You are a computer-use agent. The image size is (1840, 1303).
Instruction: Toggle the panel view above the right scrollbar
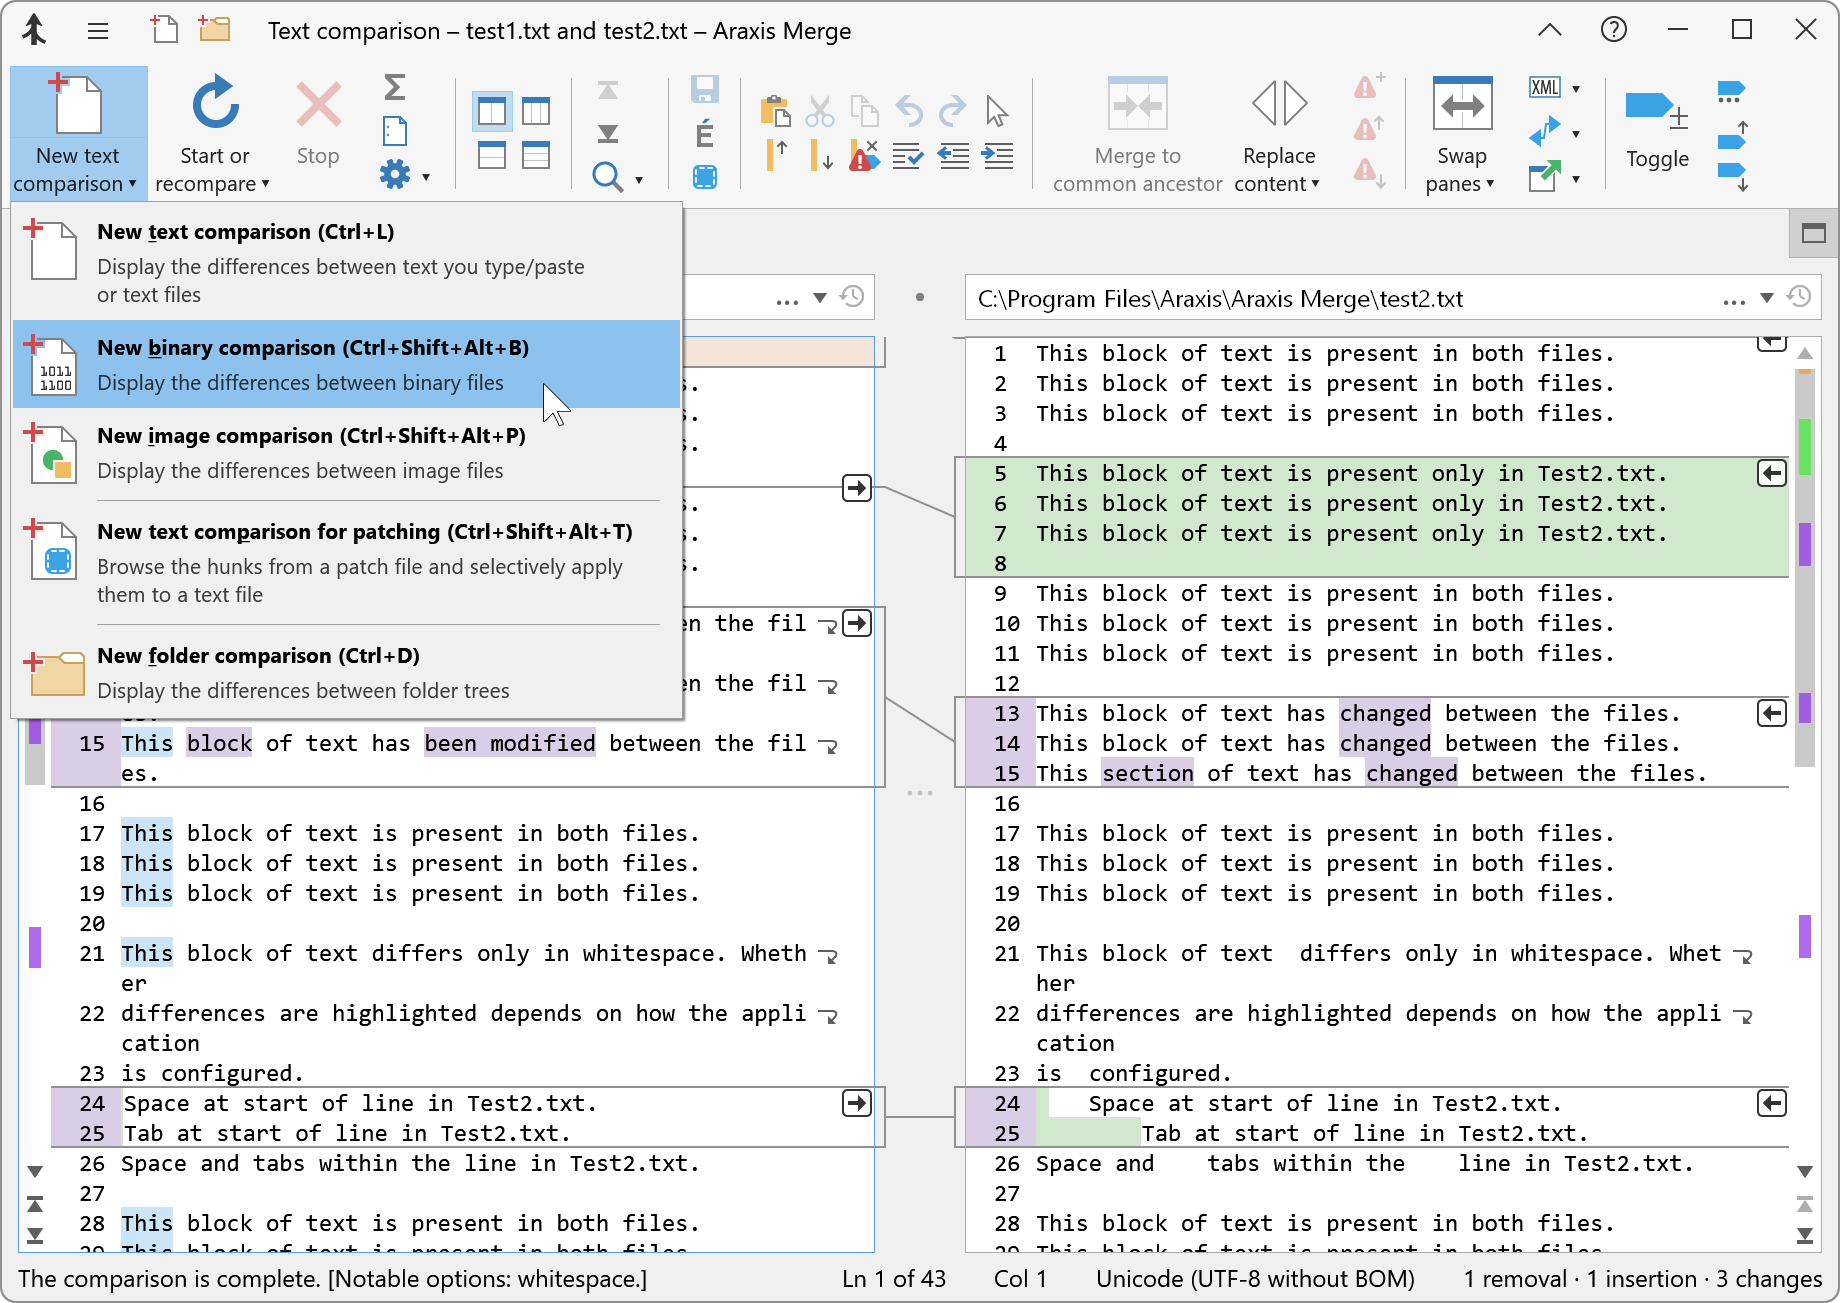tap(1813, 233)
